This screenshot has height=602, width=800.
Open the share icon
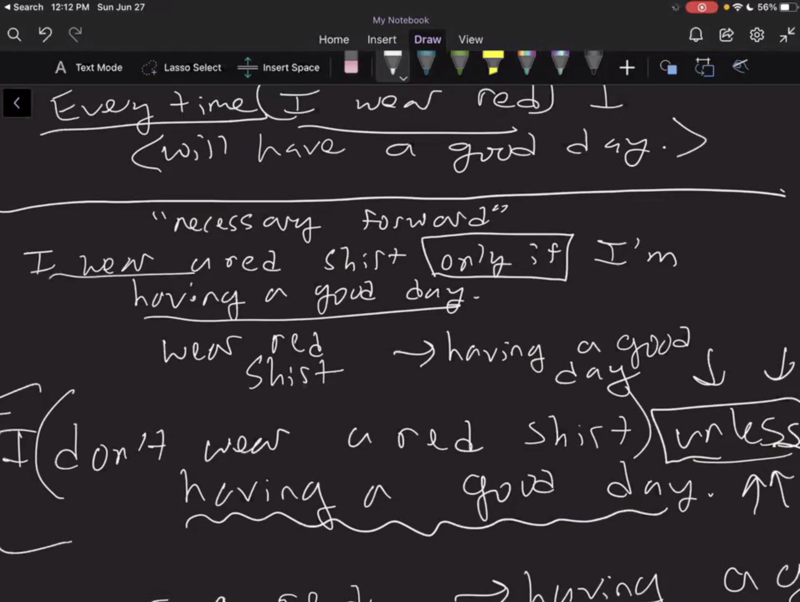[727, 35]
